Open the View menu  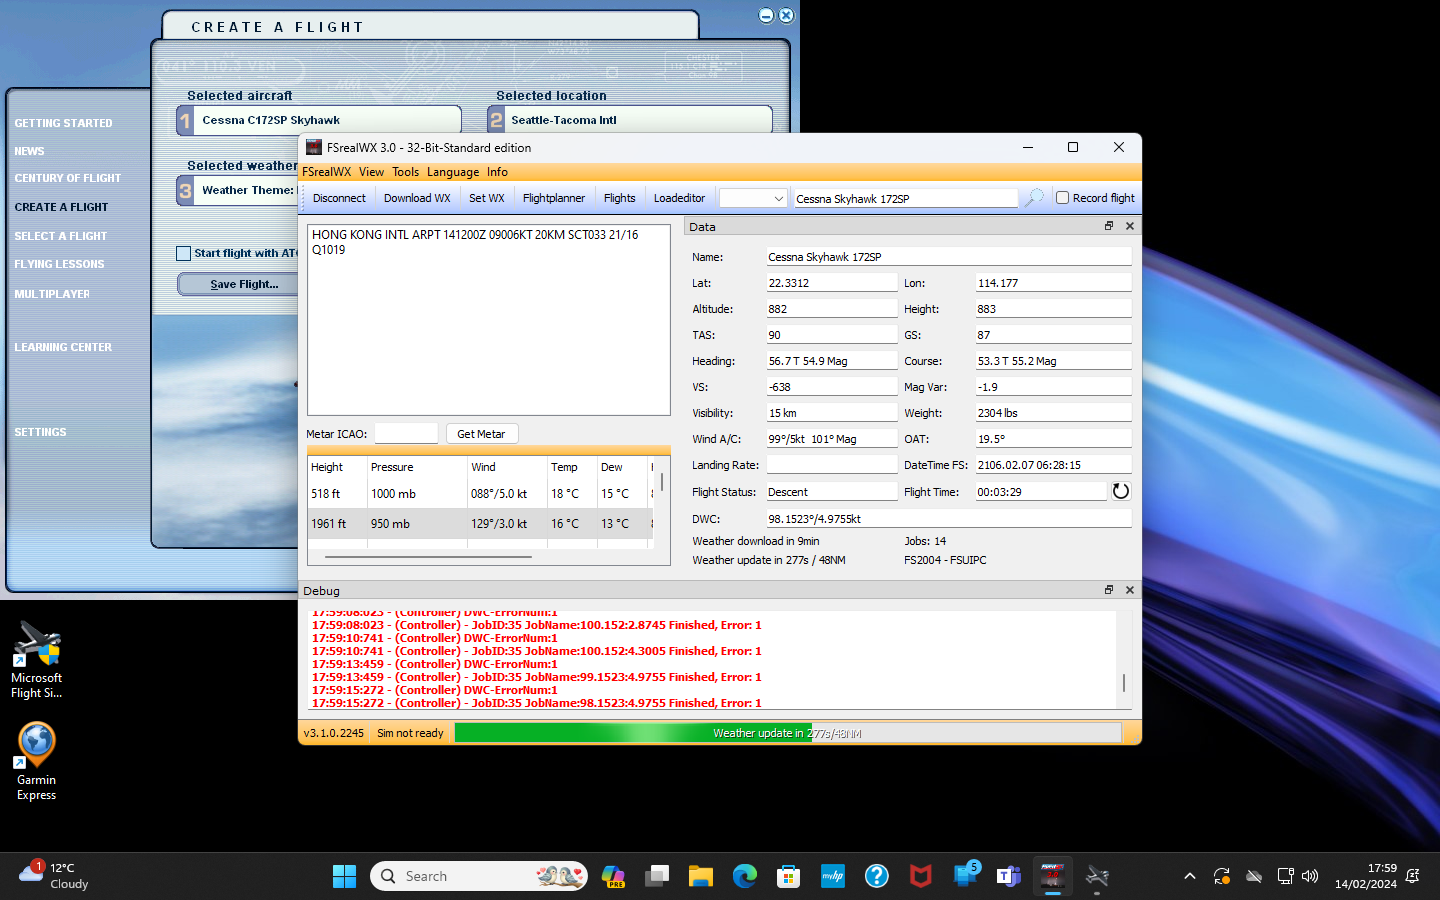click(371, 172)
